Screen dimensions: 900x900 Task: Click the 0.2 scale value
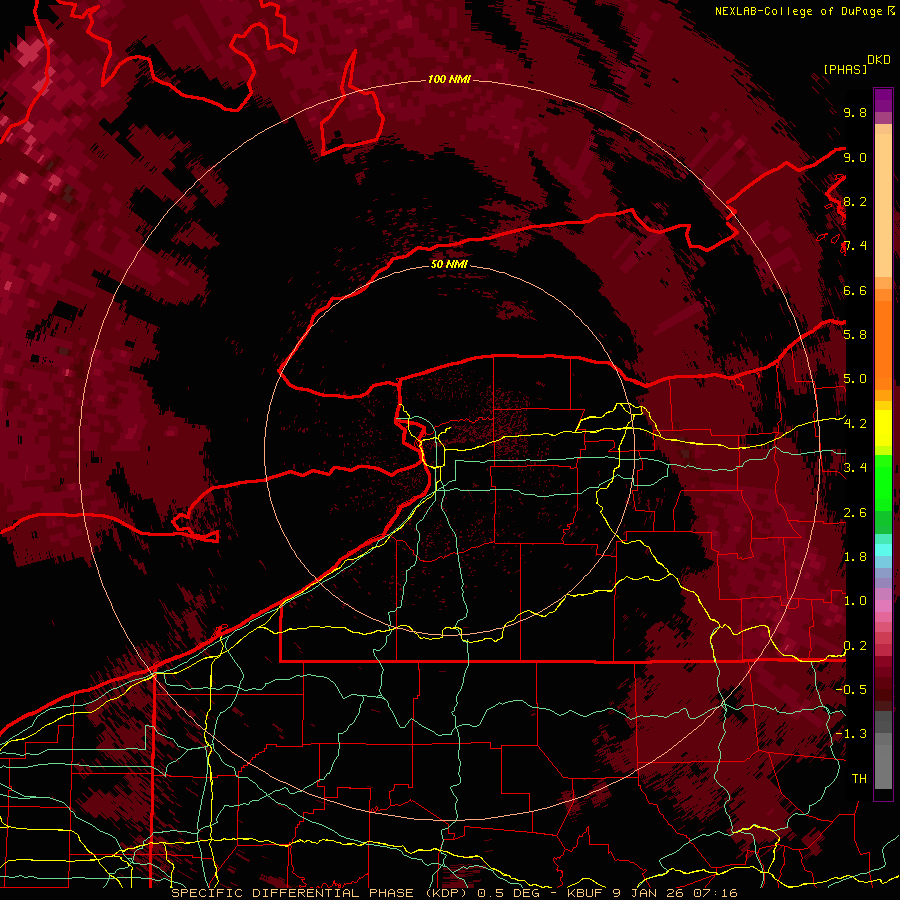point(855,646)
